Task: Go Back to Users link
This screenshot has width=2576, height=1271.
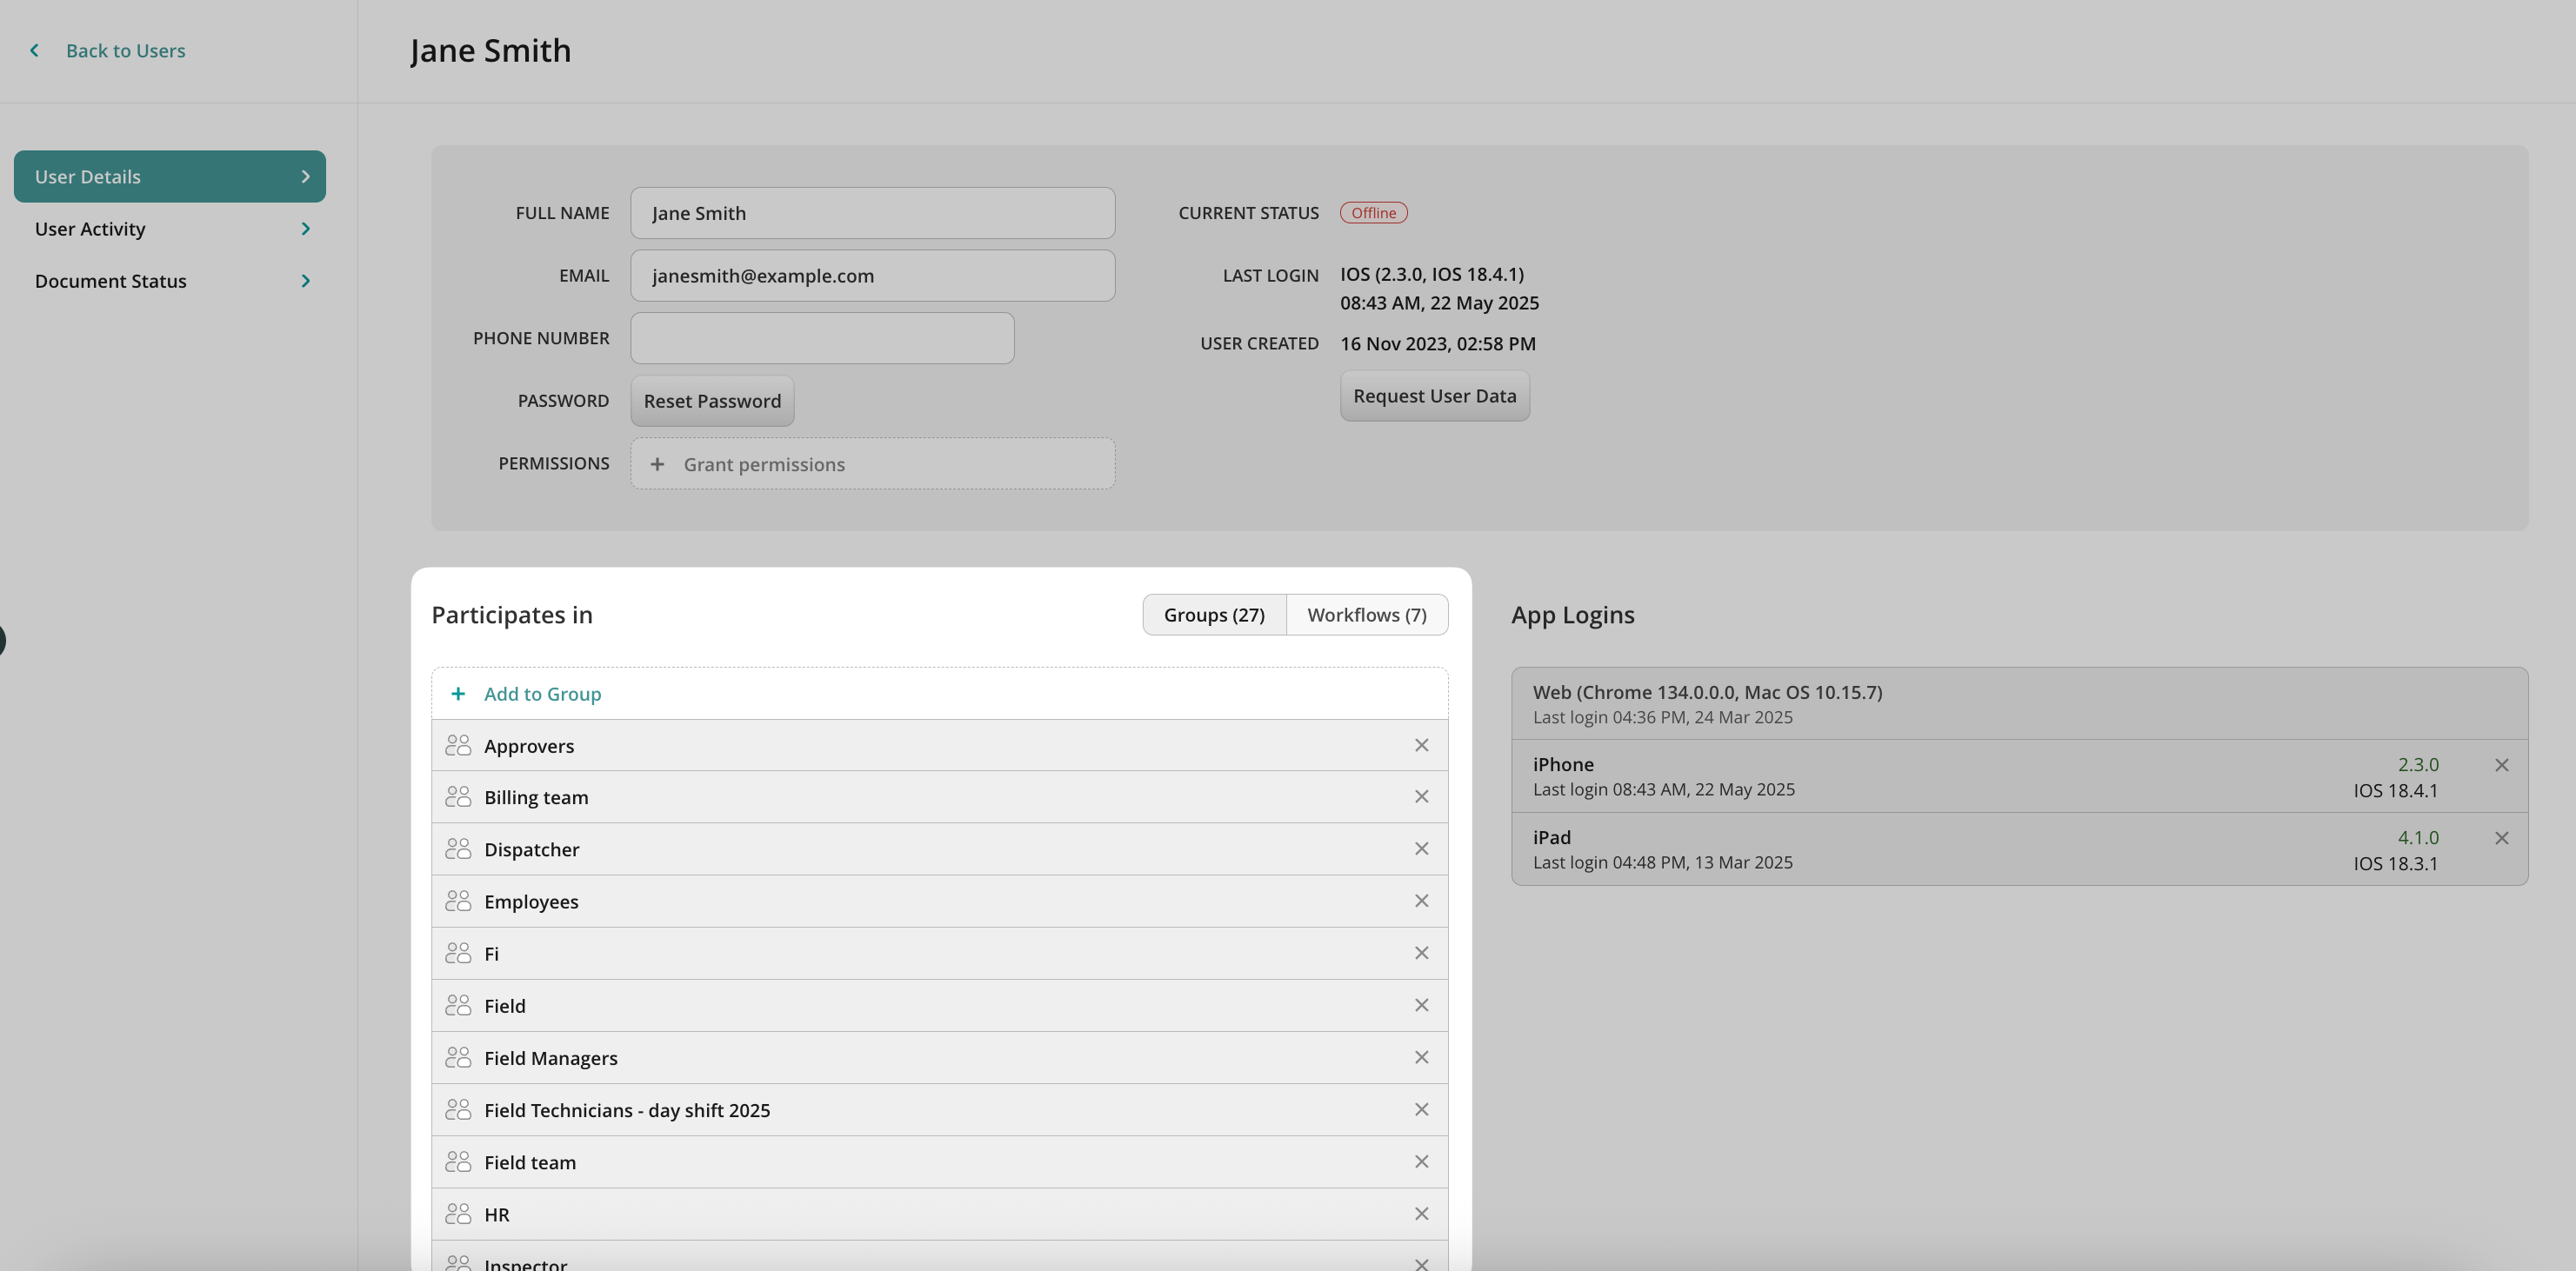Action: pos(125,50)
